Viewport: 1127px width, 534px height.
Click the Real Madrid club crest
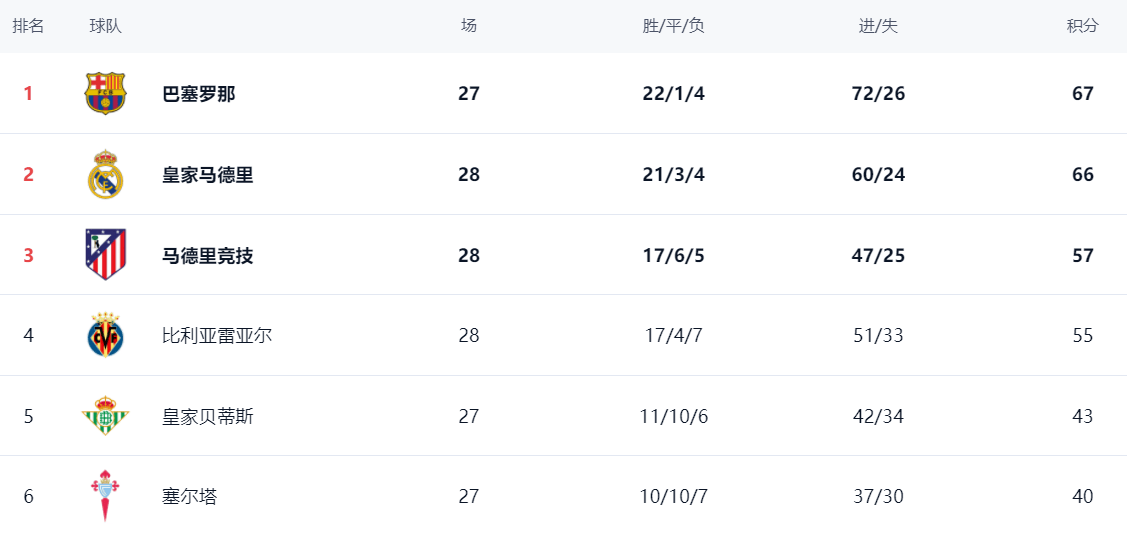tap(105, 175)
